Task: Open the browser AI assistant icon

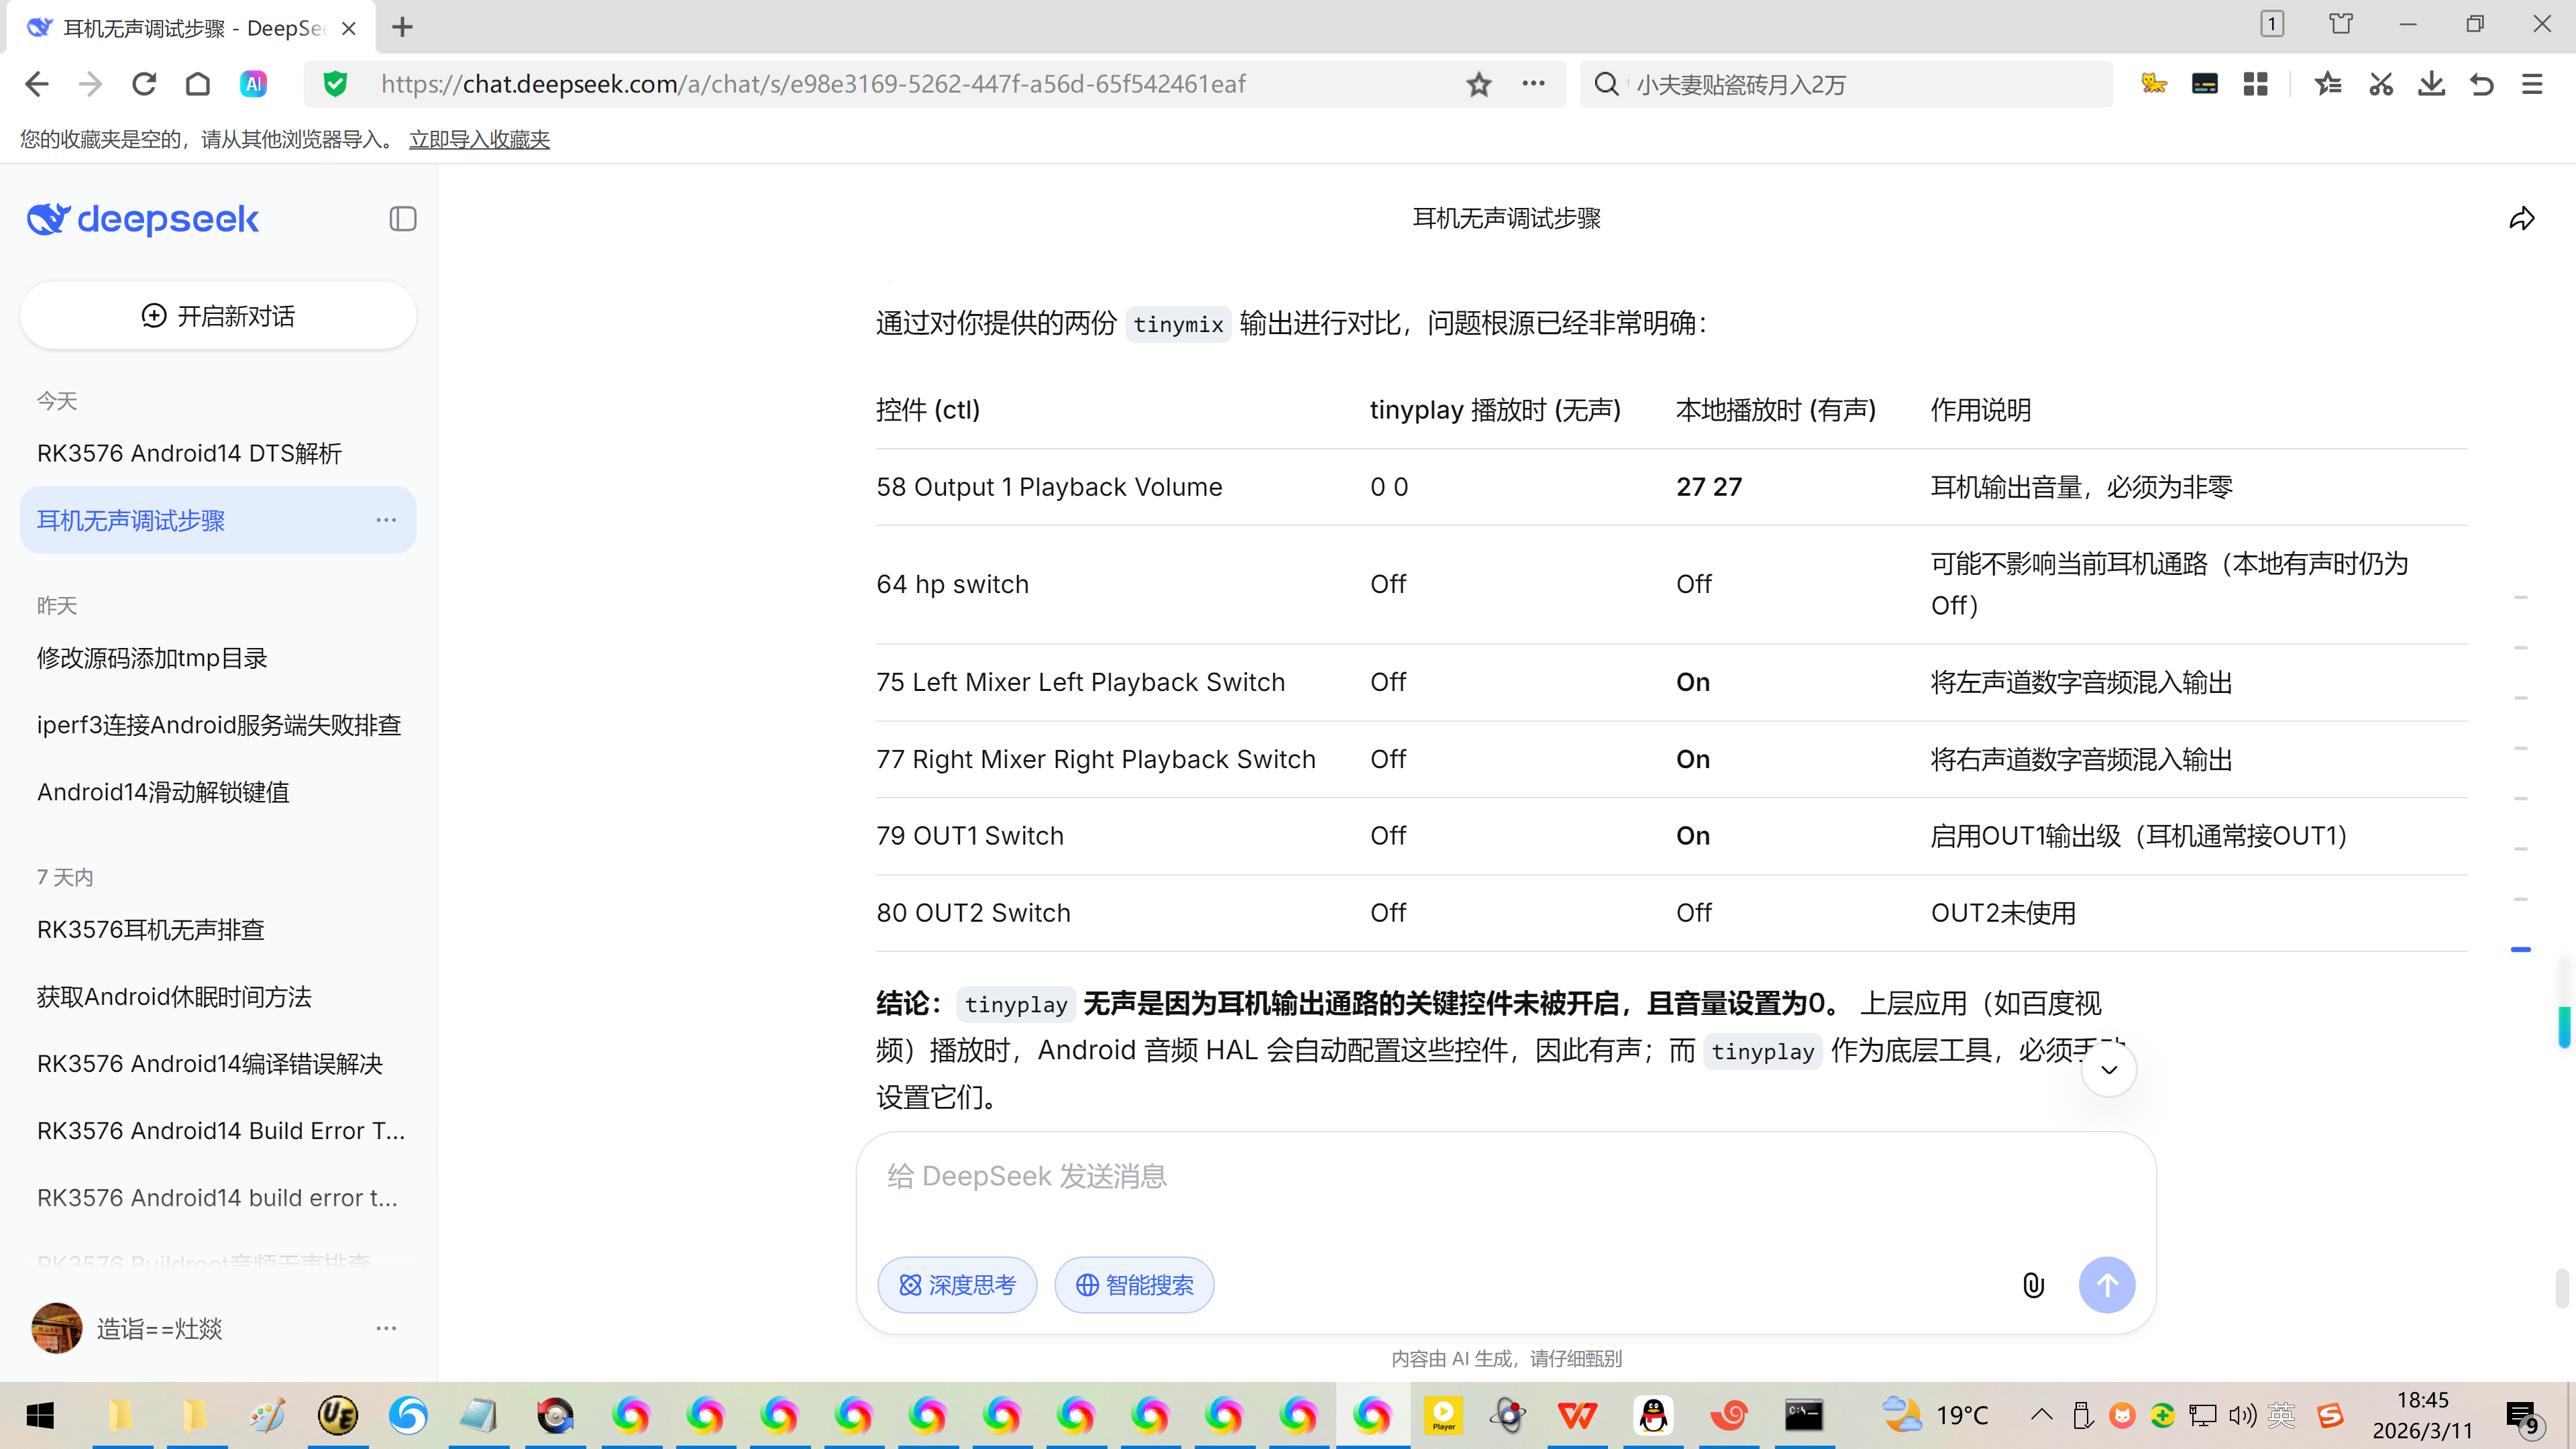Action: [254, 84]
